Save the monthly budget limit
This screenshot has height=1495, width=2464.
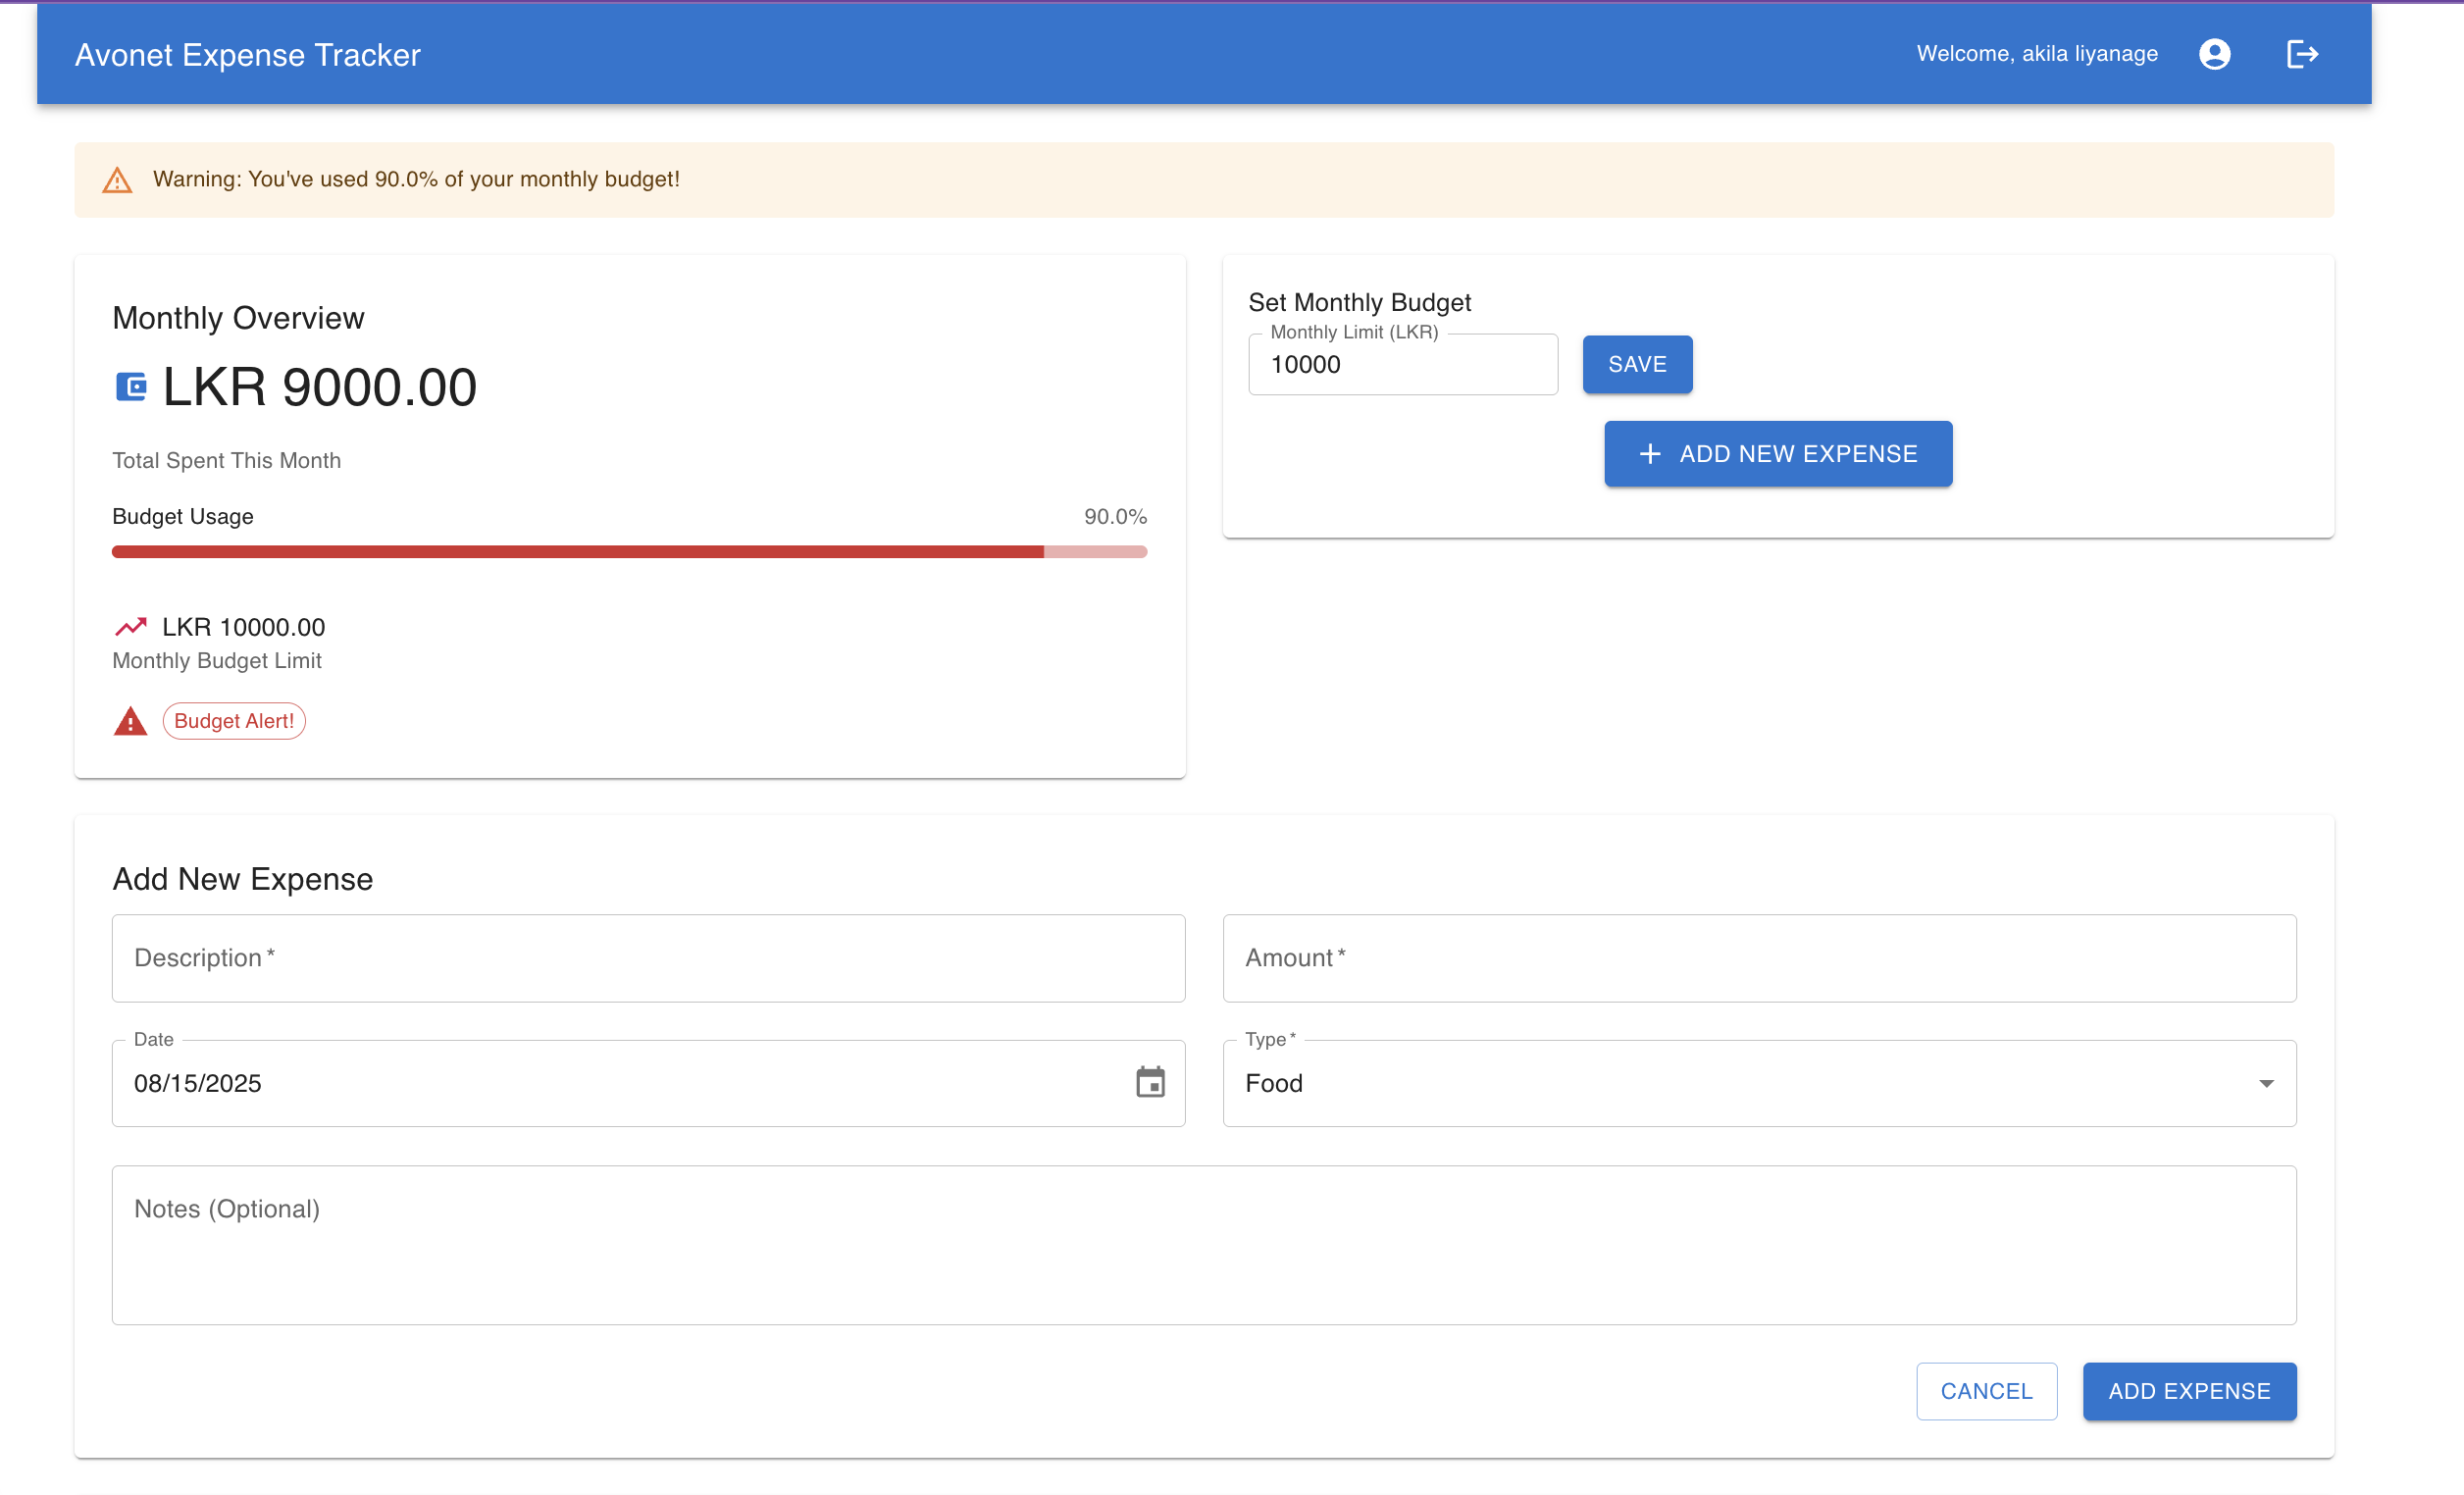coord(1637,365)
